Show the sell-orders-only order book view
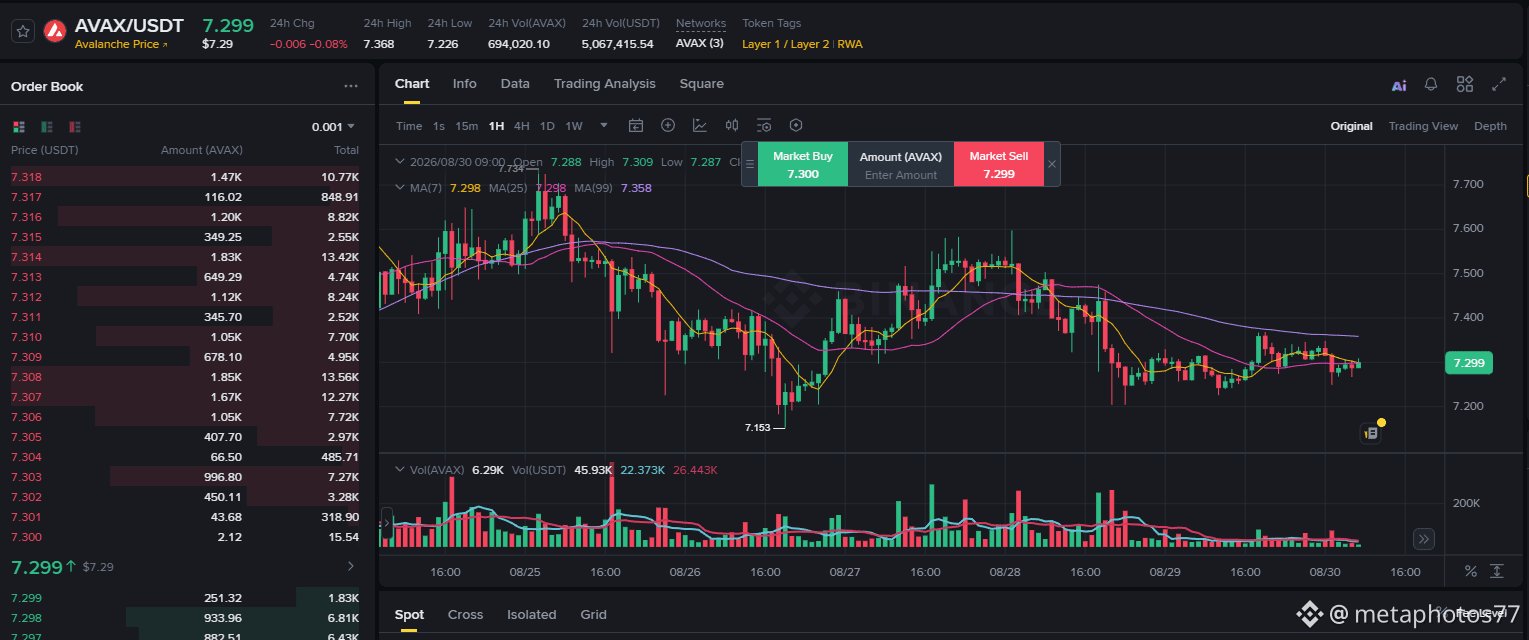 coord(75,127)
